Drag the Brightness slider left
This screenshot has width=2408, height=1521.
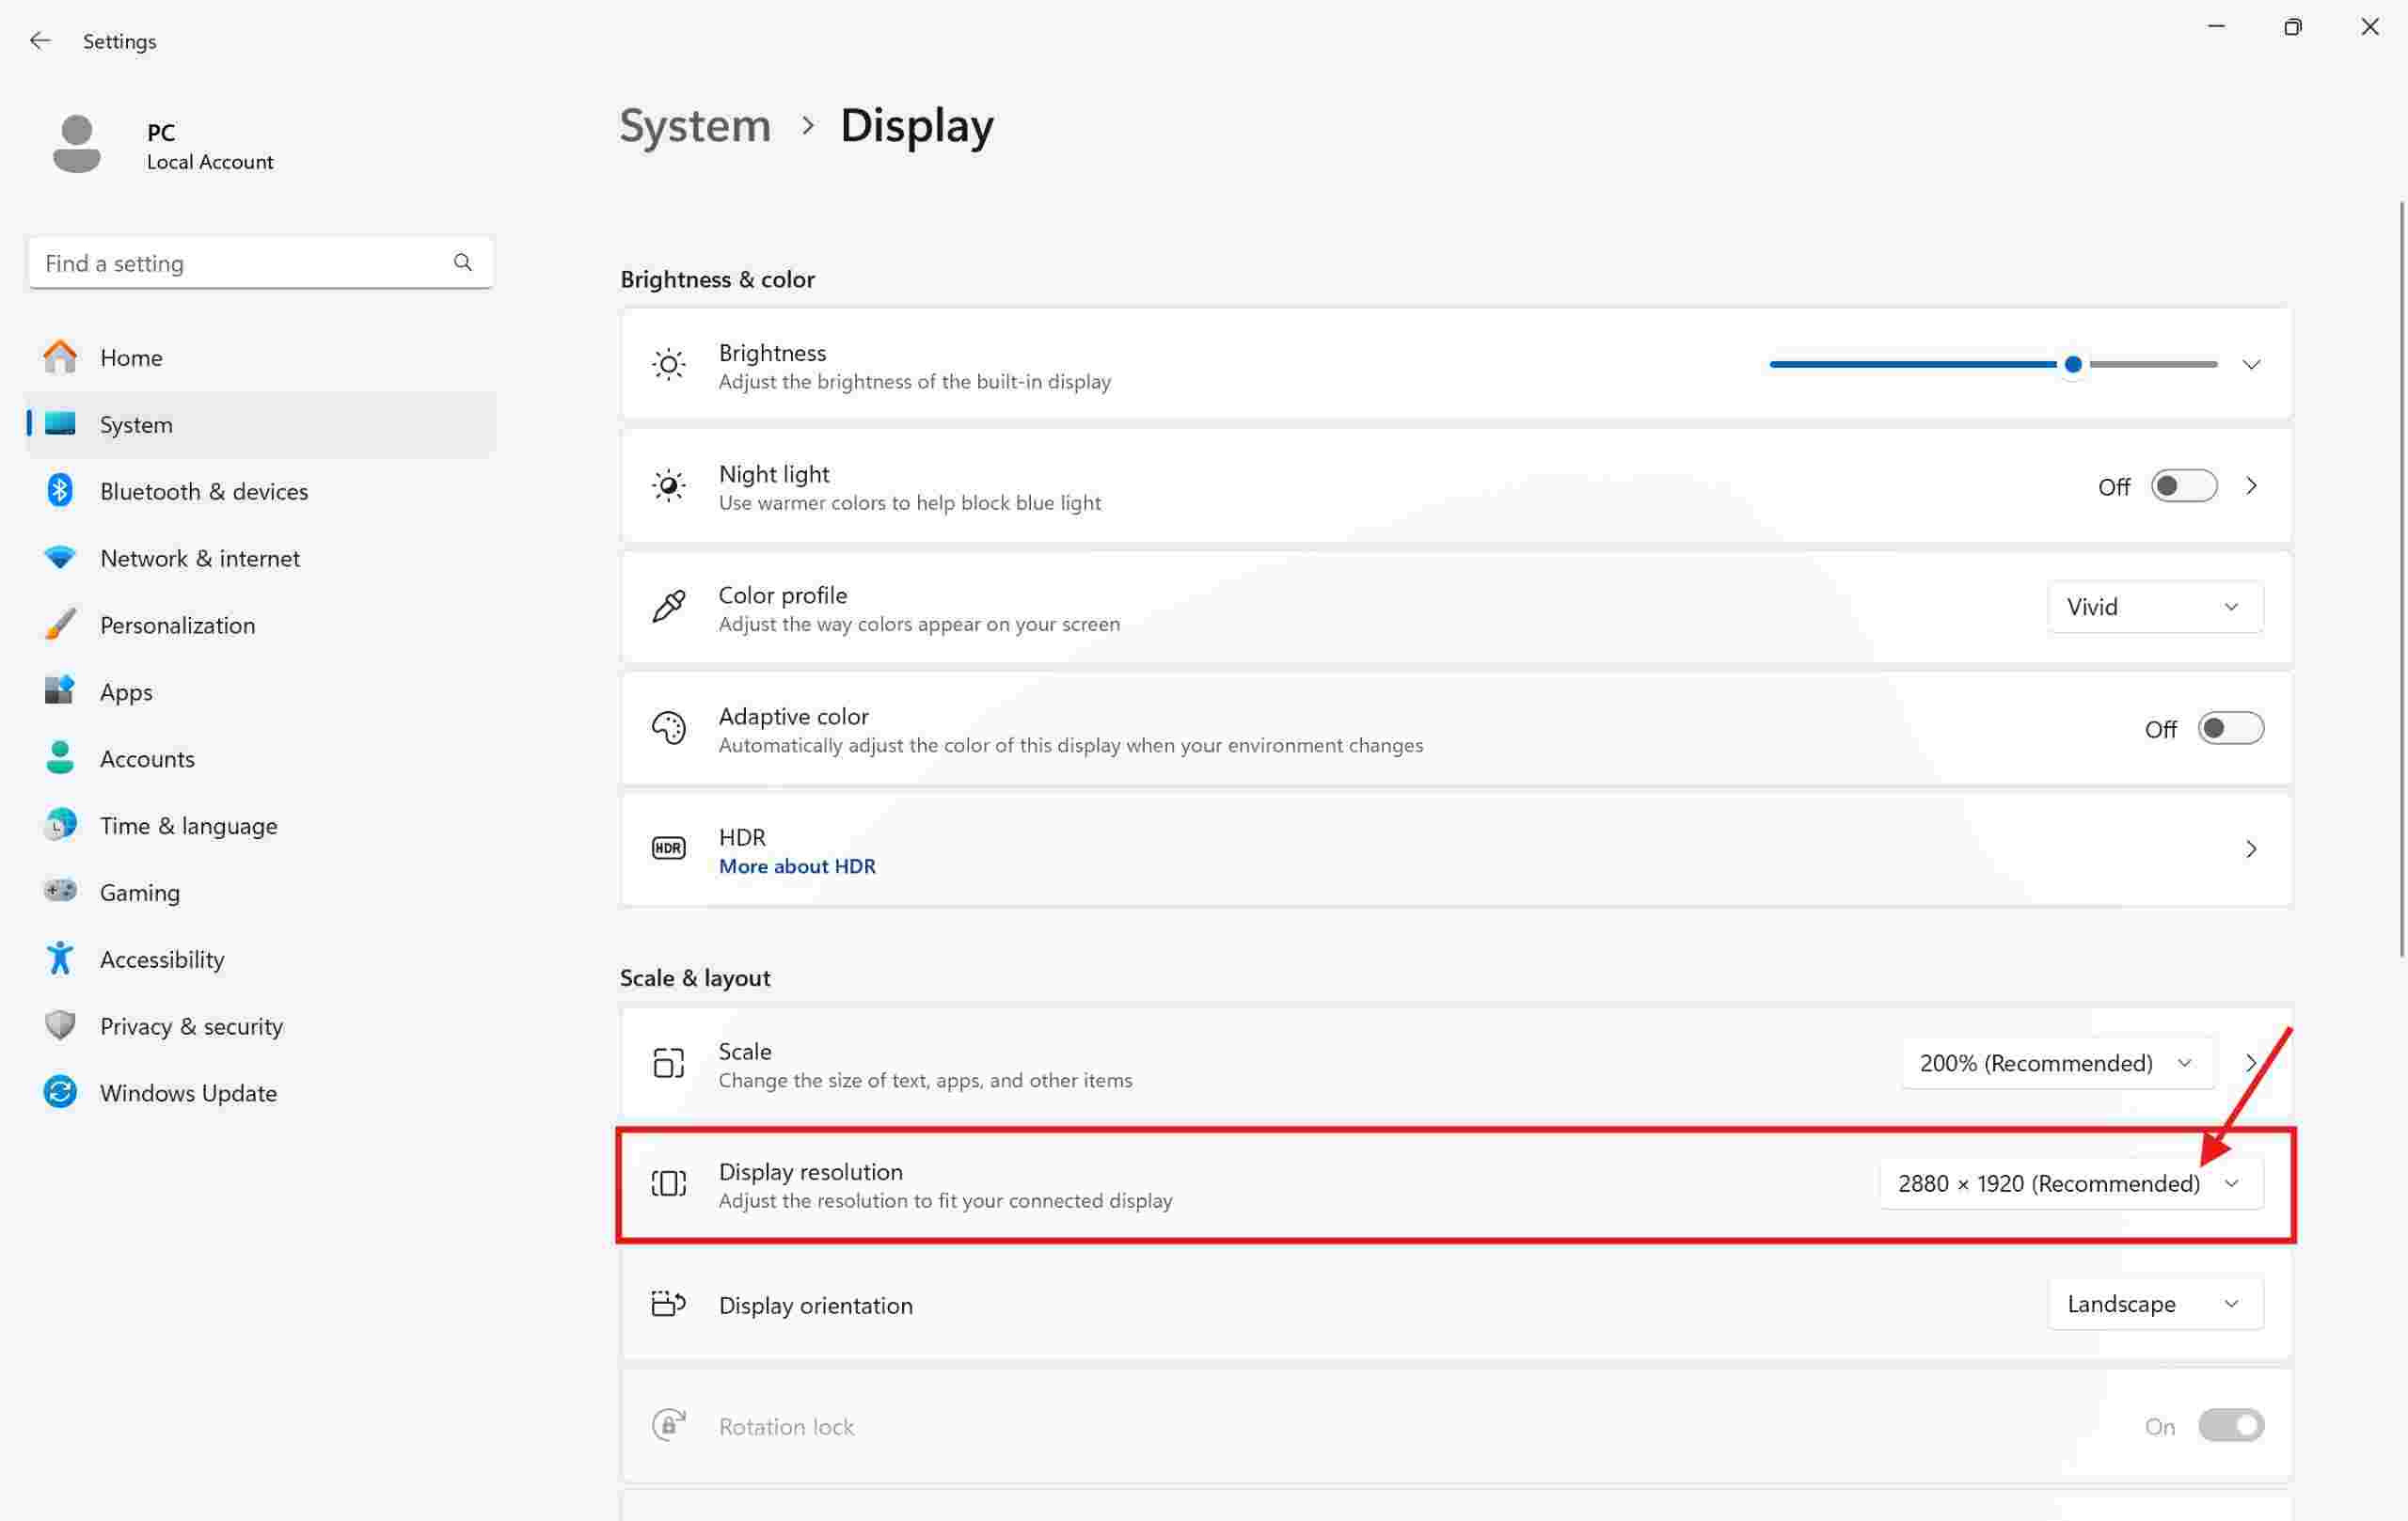(x=2069, y=364)
